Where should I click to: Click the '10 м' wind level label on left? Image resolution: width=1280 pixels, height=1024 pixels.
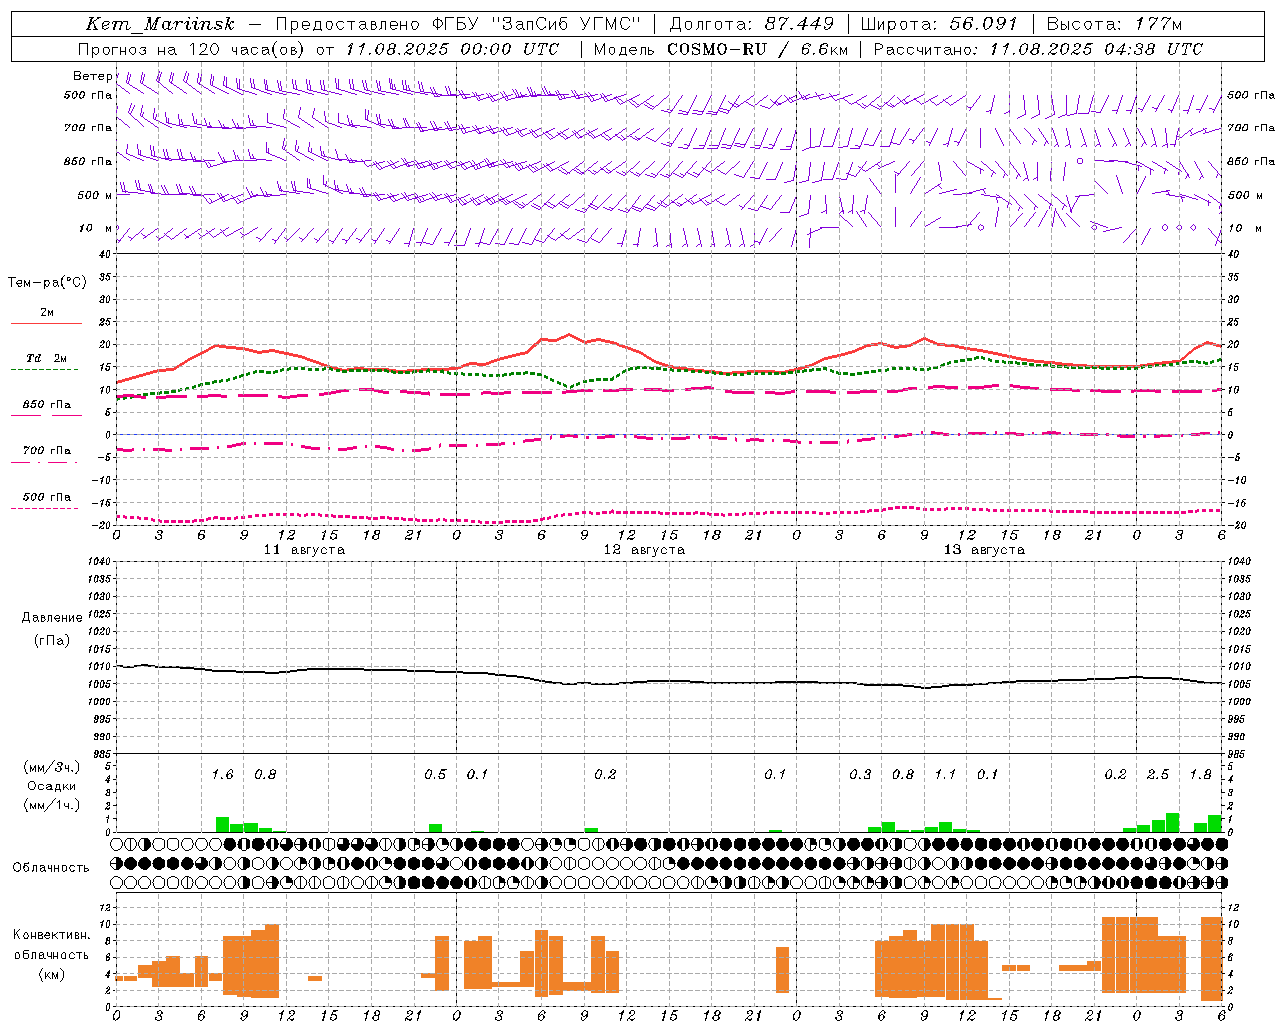(95, 229)
